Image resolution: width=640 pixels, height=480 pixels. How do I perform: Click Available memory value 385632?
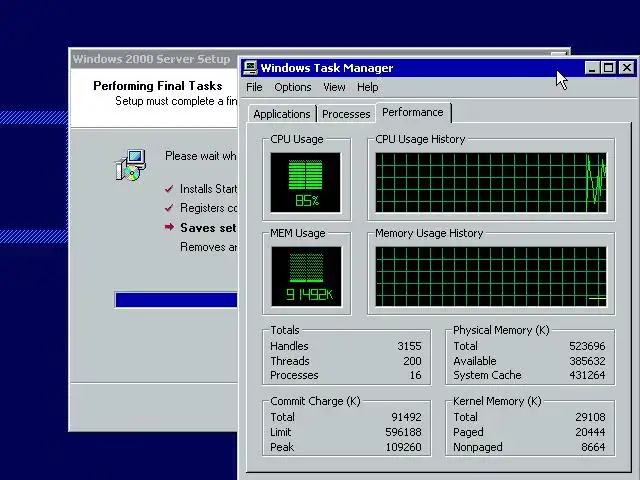tap(587, 361)
